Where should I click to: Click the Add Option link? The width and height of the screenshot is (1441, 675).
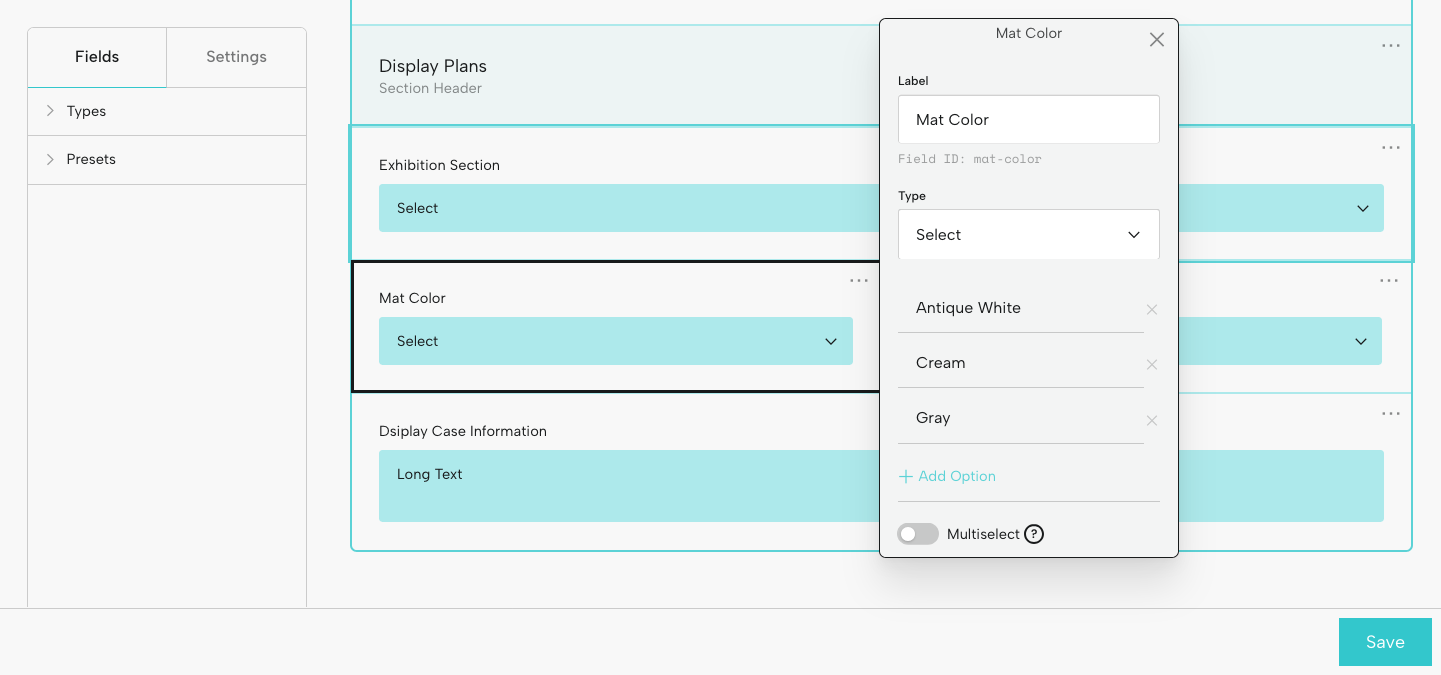[x=947, y=476]
